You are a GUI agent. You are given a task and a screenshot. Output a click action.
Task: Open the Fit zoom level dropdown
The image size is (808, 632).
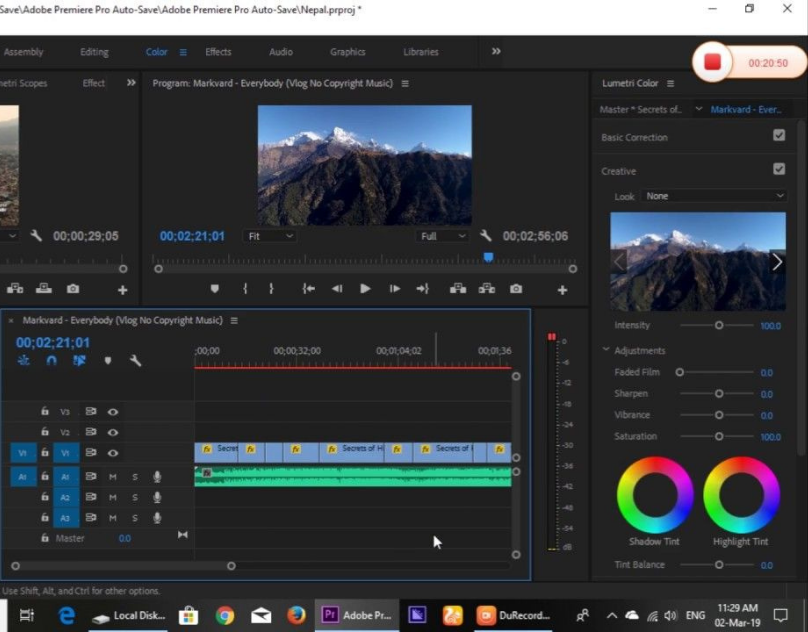point(269,236)
